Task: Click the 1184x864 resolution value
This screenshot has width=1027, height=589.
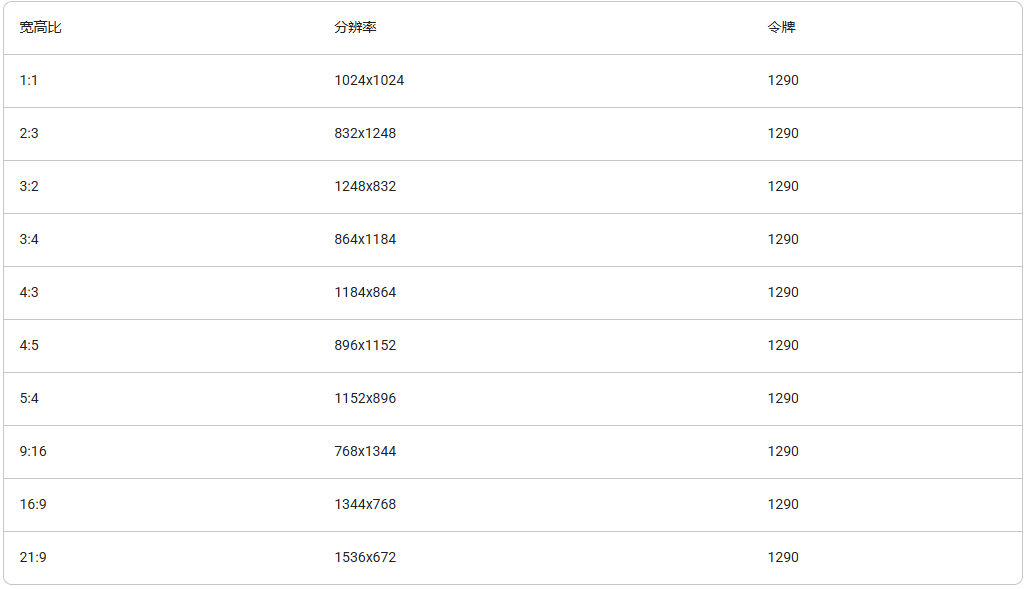Action: (365, 292)
